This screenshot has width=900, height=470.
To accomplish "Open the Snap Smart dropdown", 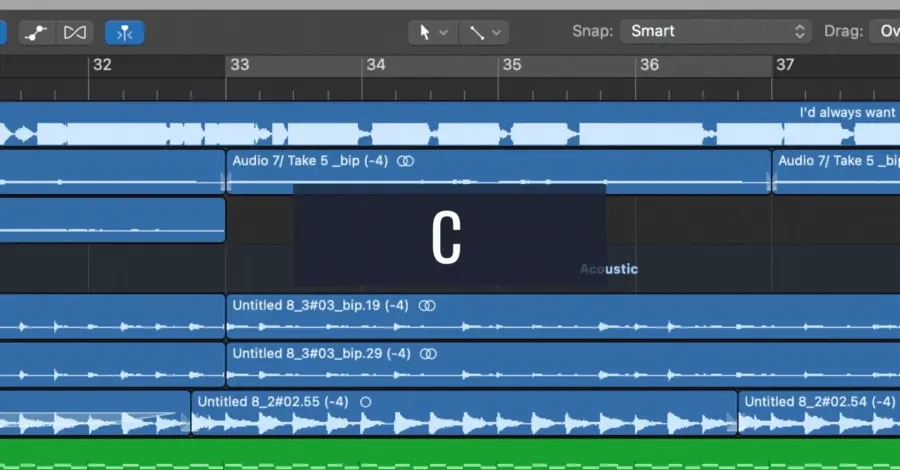I will coord(716,32).
